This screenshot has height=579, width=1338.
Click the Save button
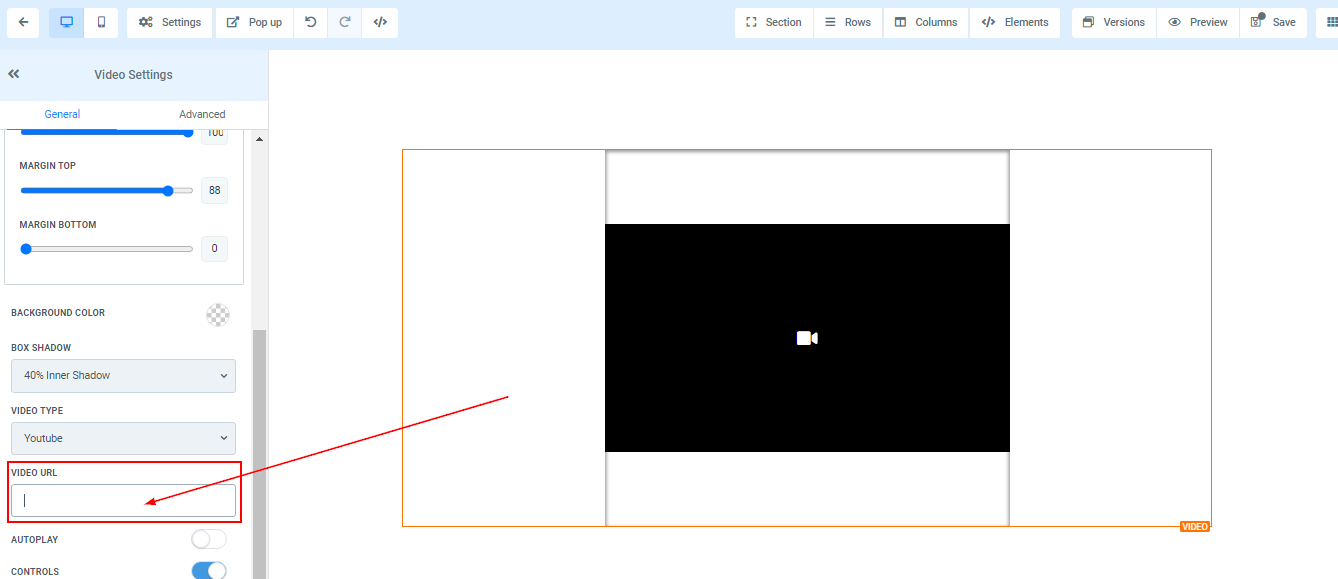(x=1273, y=22)
